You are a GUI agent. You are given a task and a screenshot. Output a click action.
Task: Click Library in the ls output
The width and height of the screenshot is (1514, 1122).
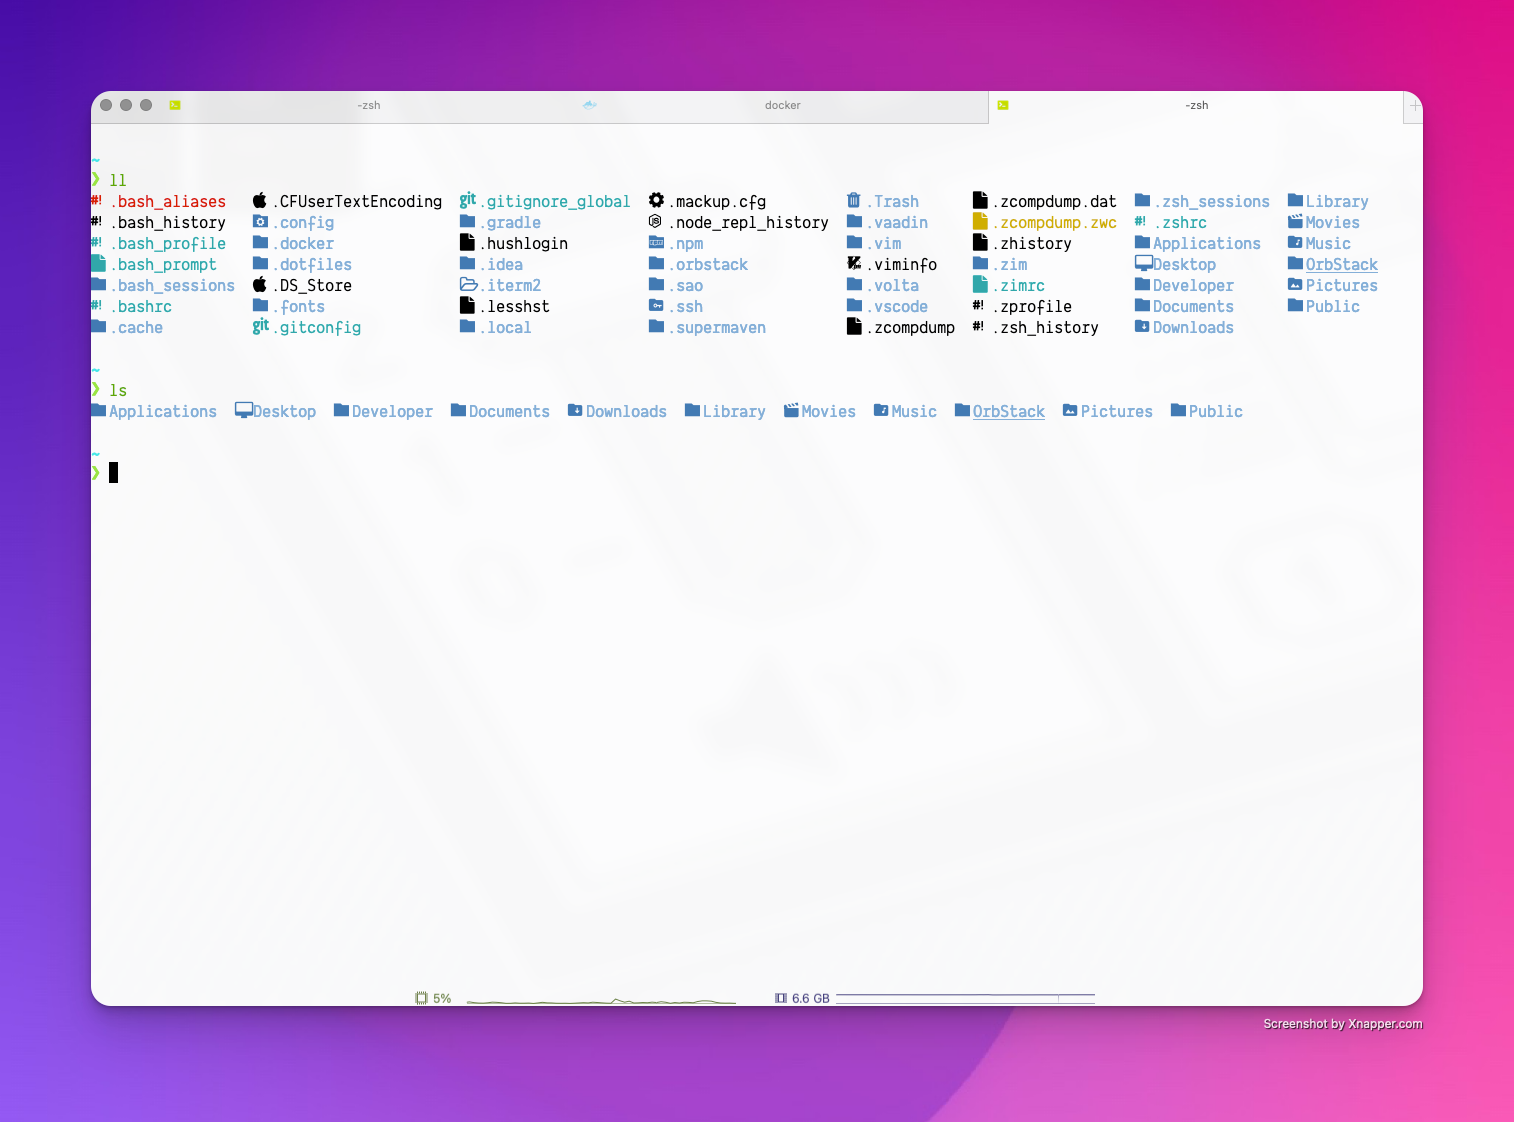click(x=734, y=411)
